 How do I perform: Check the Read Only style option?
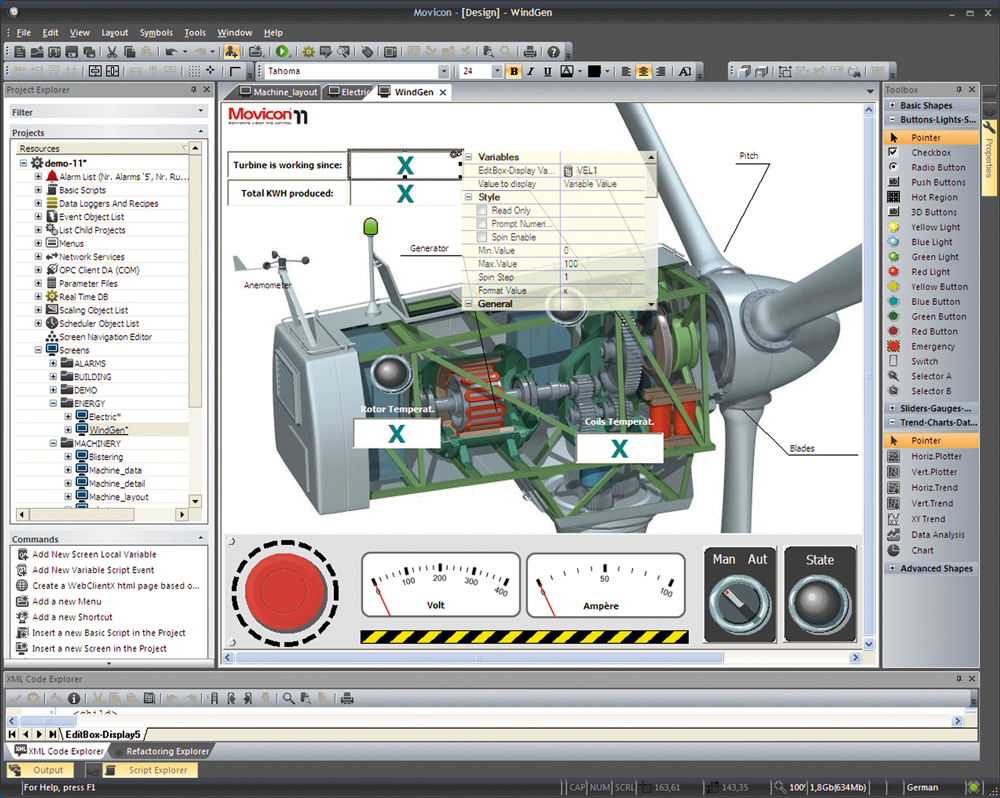tap(482, 211)
